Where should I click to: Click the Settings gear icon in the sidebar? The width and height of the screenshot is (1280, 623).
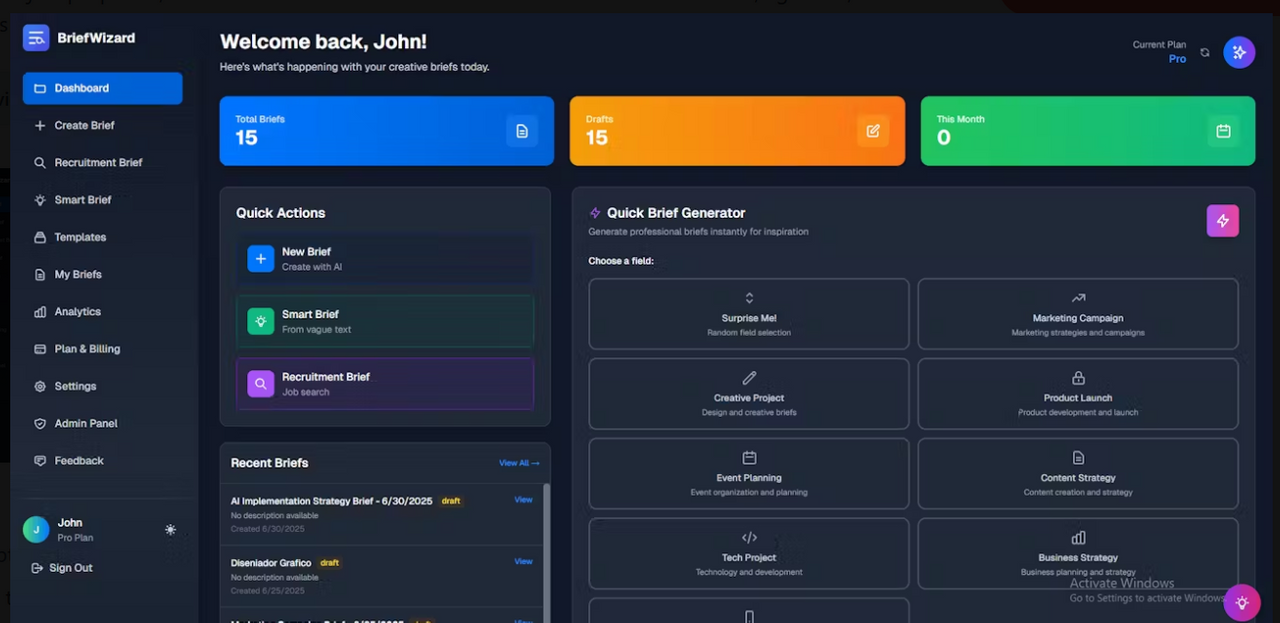click(x=40, y=386)
